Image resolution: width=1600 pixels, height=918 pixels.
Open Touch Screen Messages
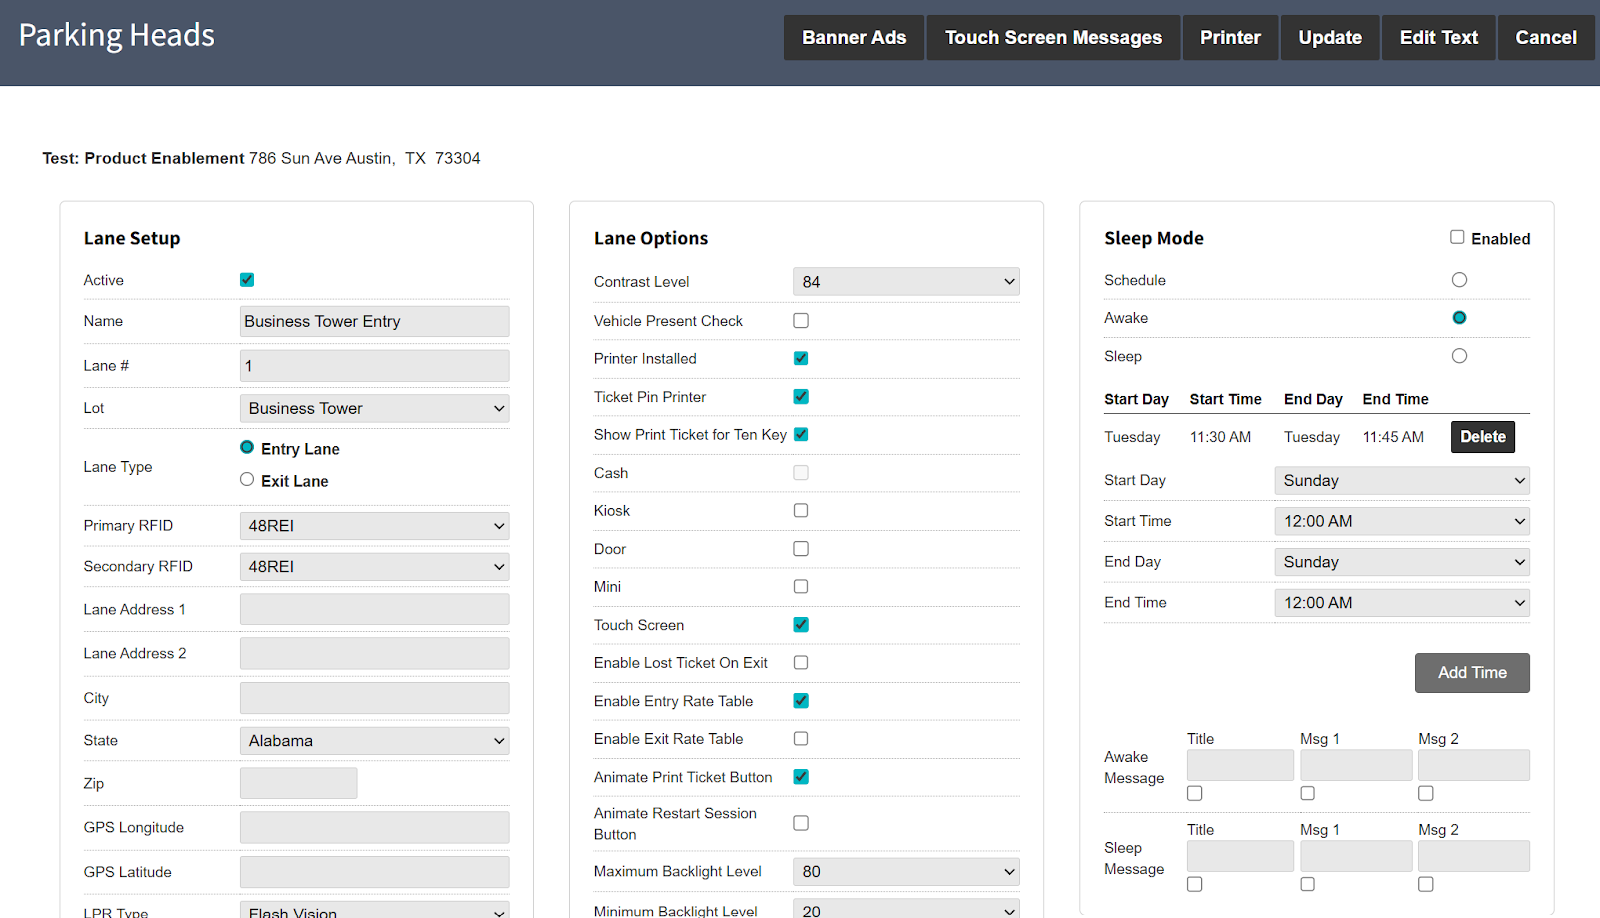(1053, 38)
